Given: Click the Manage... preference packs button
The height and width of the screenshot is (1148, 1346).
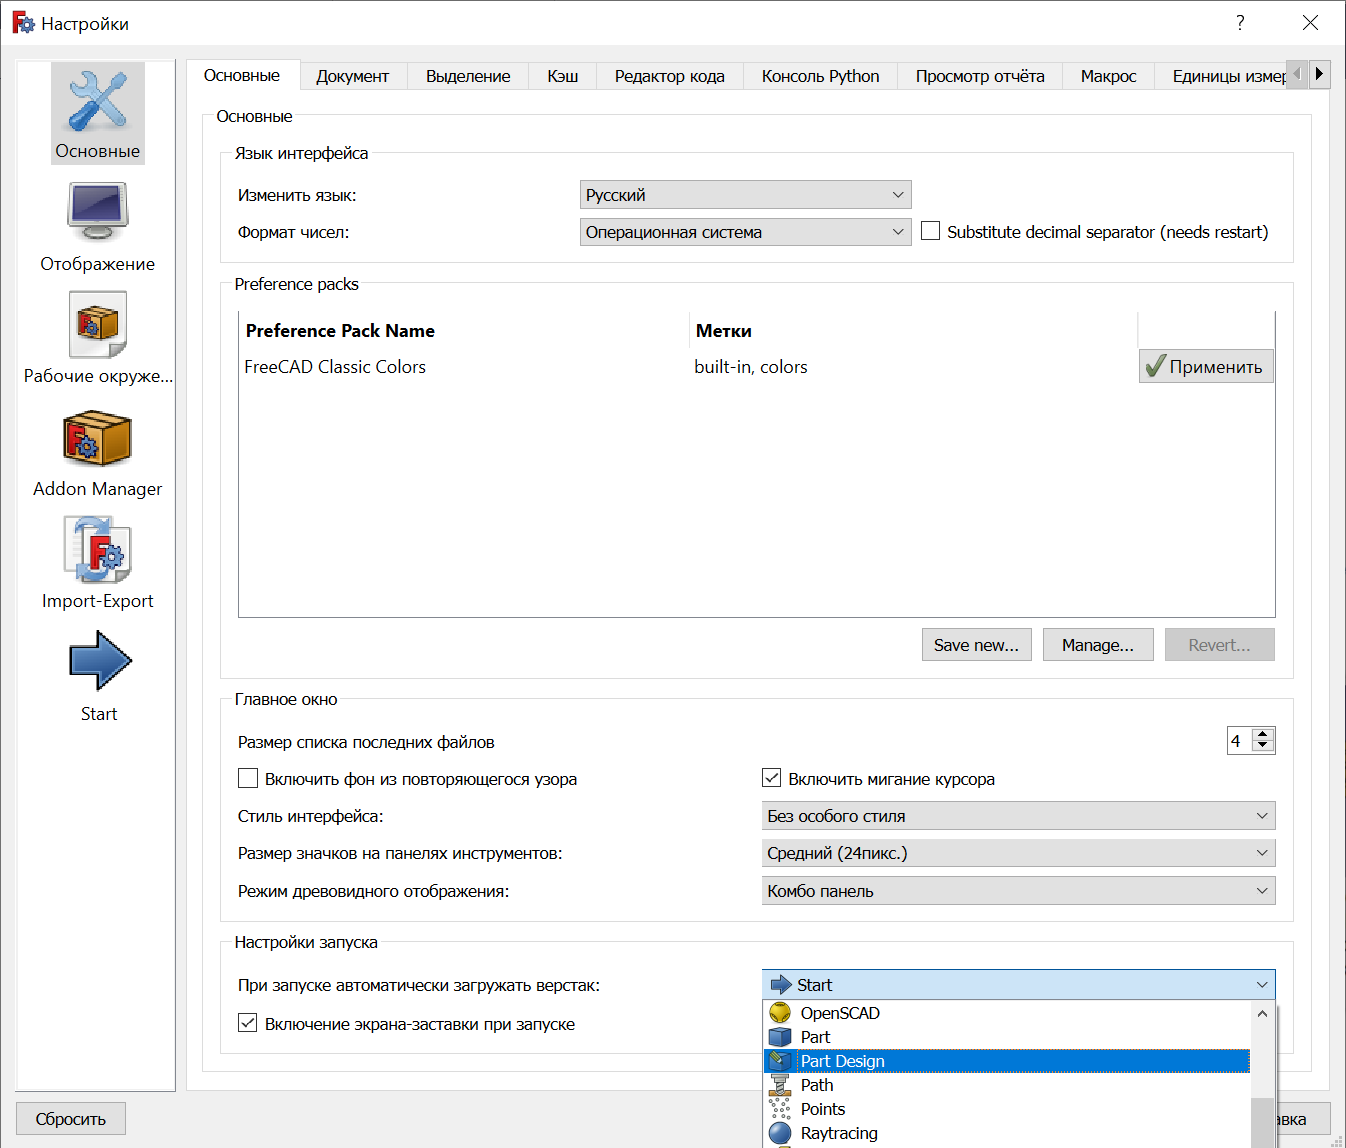Looking at the screenshot, I should (x=1098, y=645).
